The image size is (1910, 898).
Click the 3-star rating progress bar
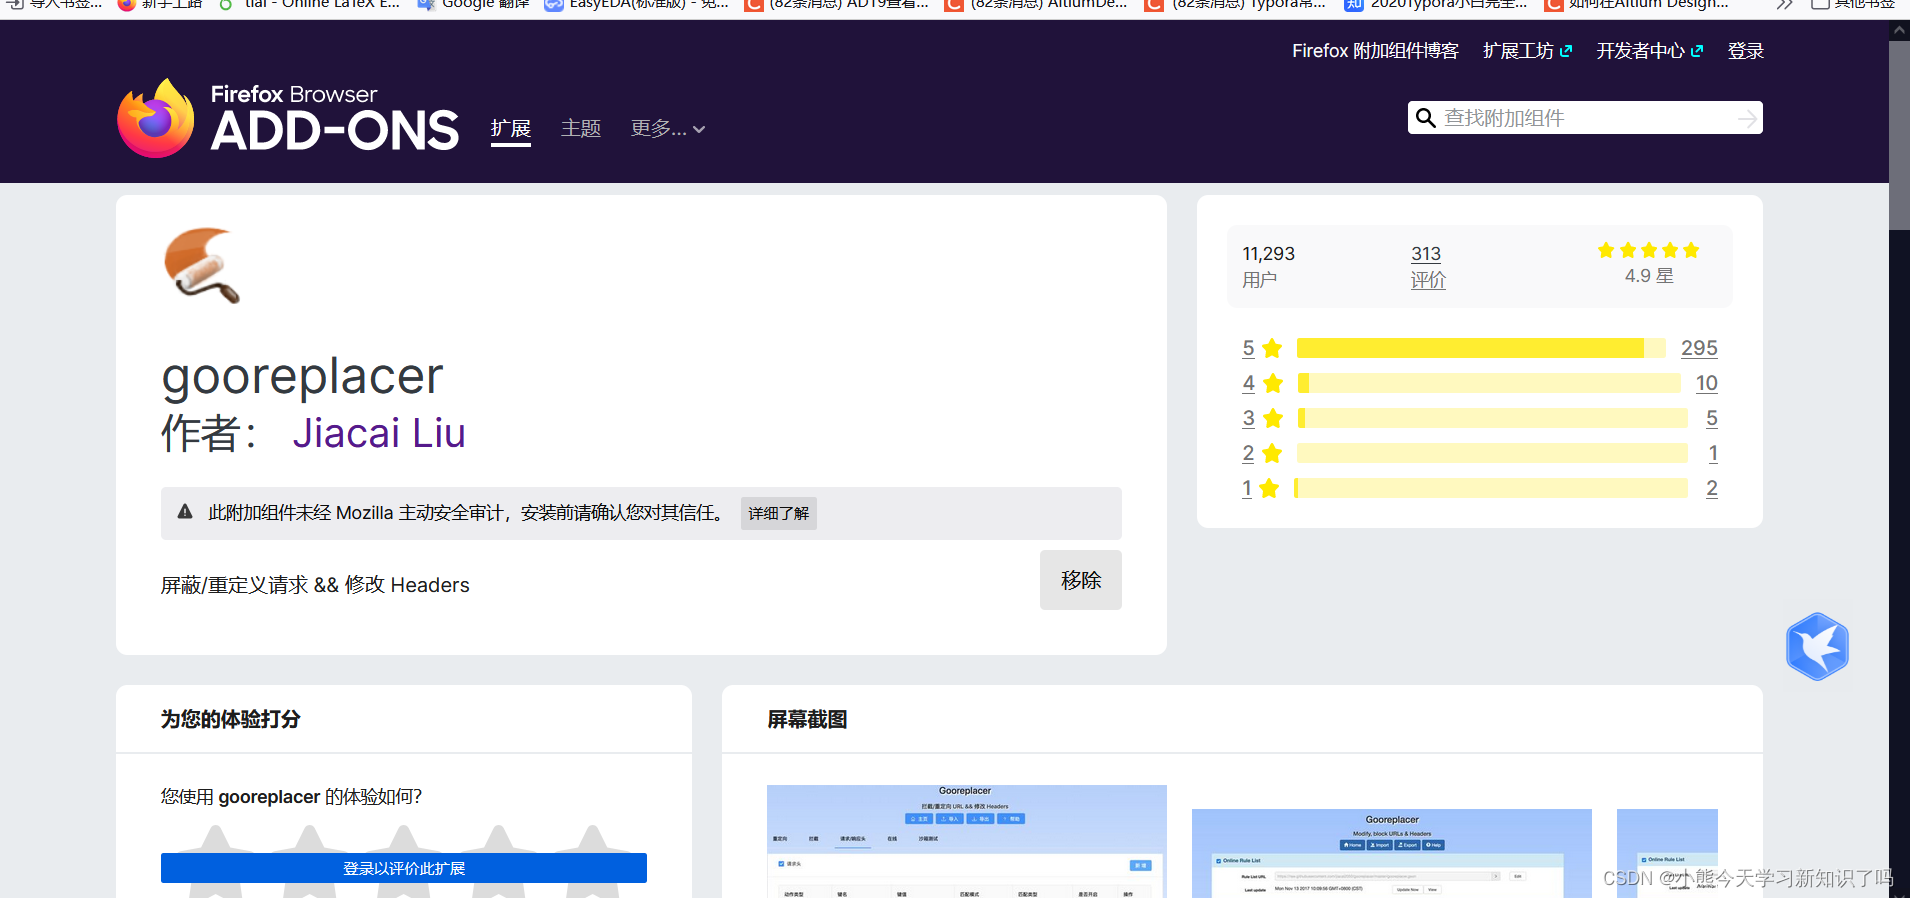1492,418
